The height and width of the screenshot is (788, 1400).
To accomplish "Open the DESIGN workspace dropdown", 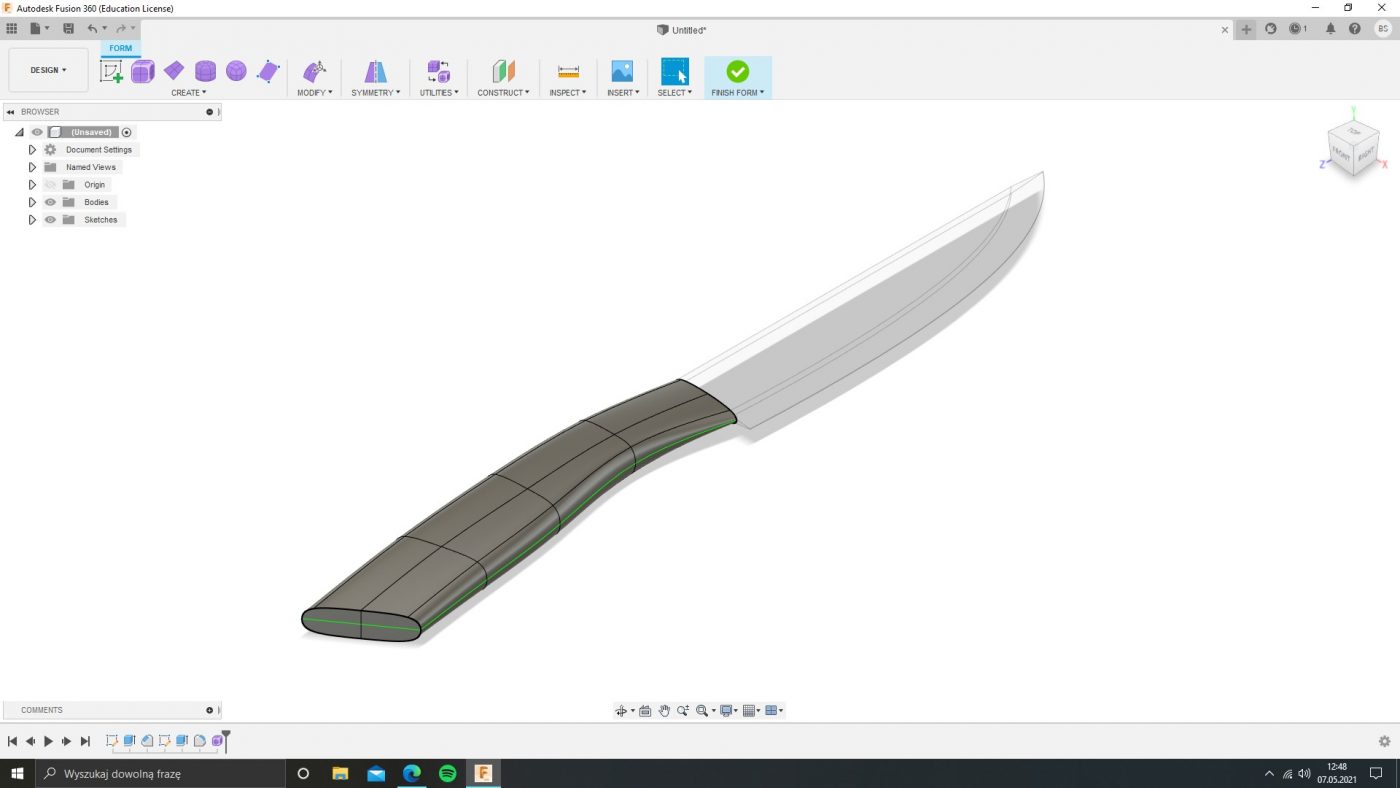I will (48, 70).
